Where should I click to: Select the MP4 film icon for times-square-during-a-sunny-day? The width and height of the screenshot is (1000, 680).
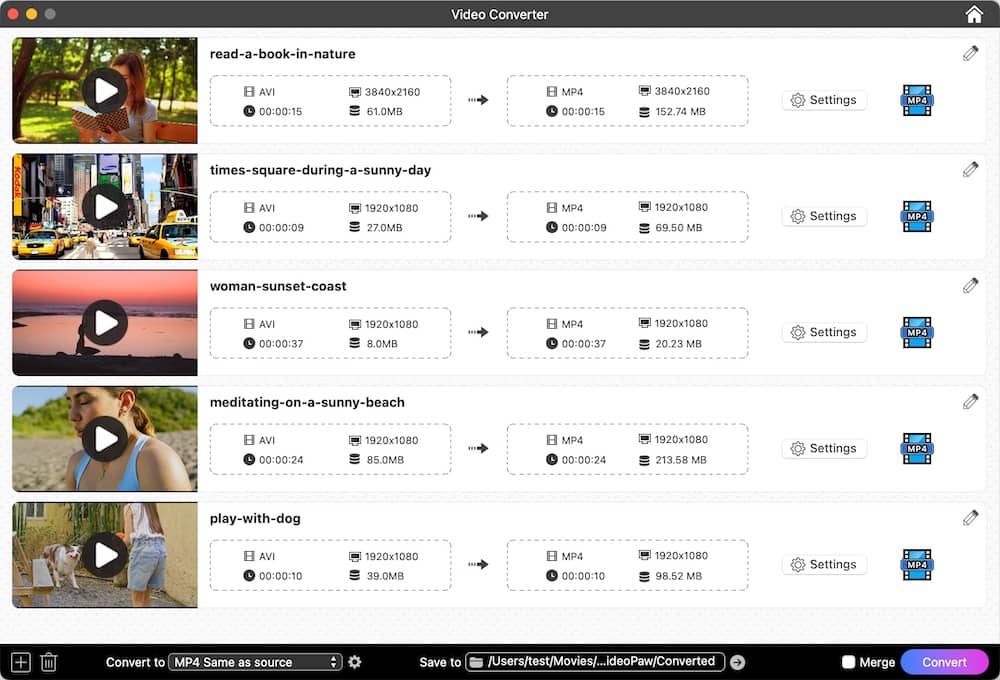click(916, 217)
